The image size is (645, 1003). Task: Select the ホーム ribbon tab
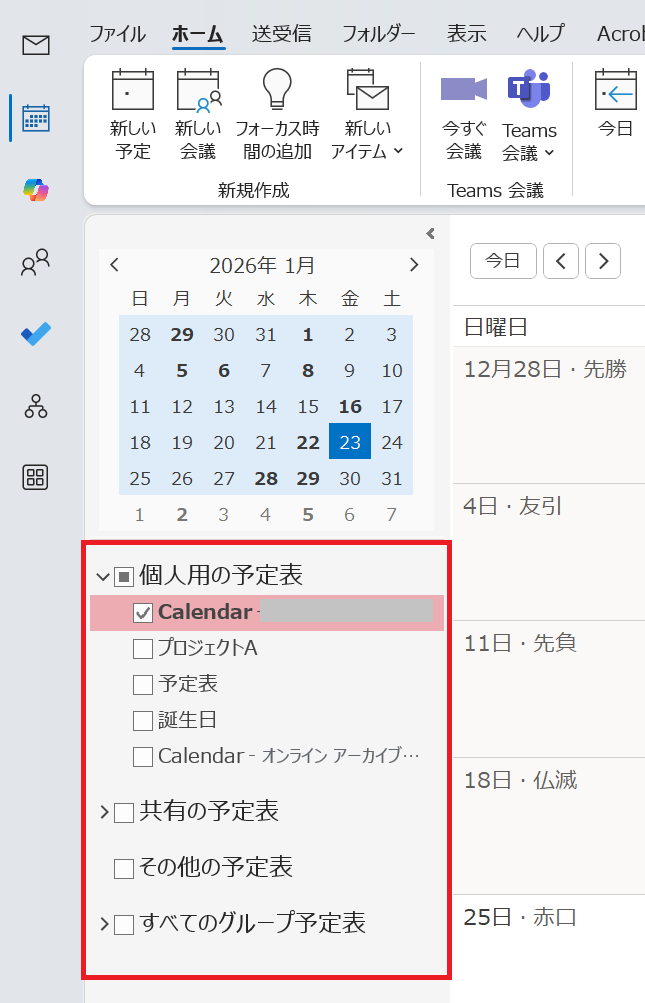point(198,33)
